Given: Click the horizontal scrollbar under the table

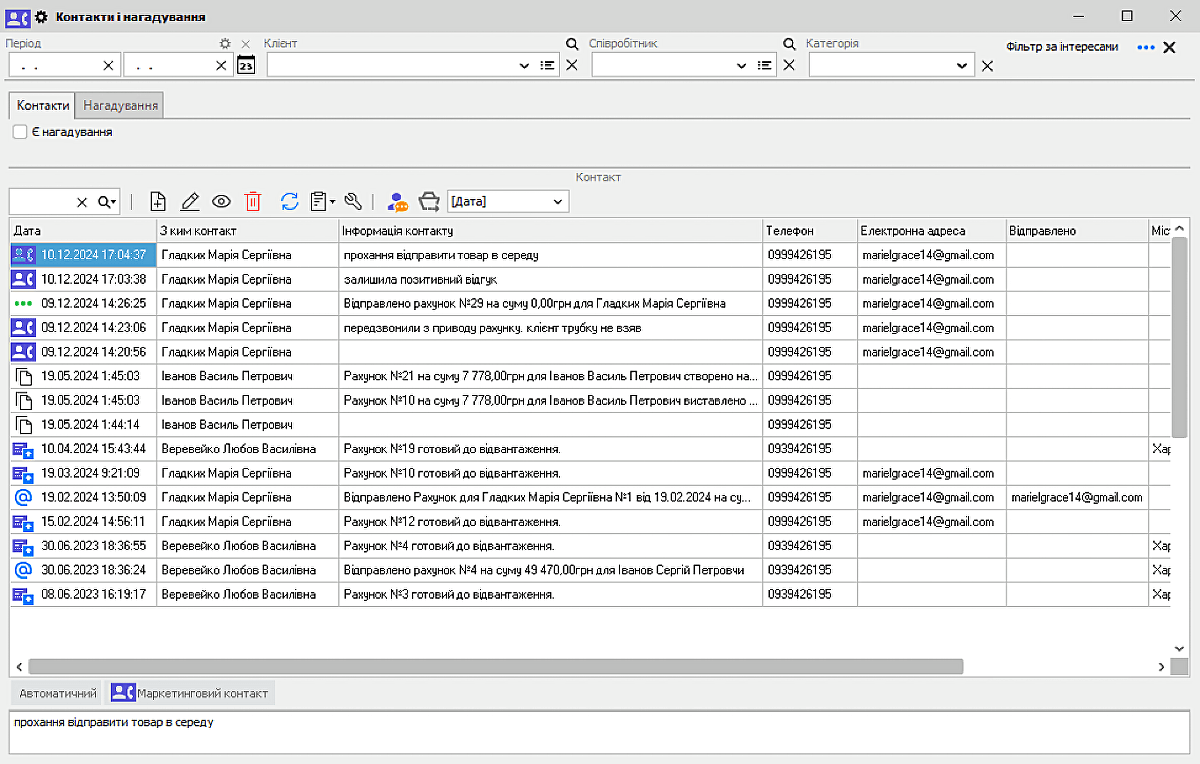Looking at the screenshot, I should [x=495, y=666].
